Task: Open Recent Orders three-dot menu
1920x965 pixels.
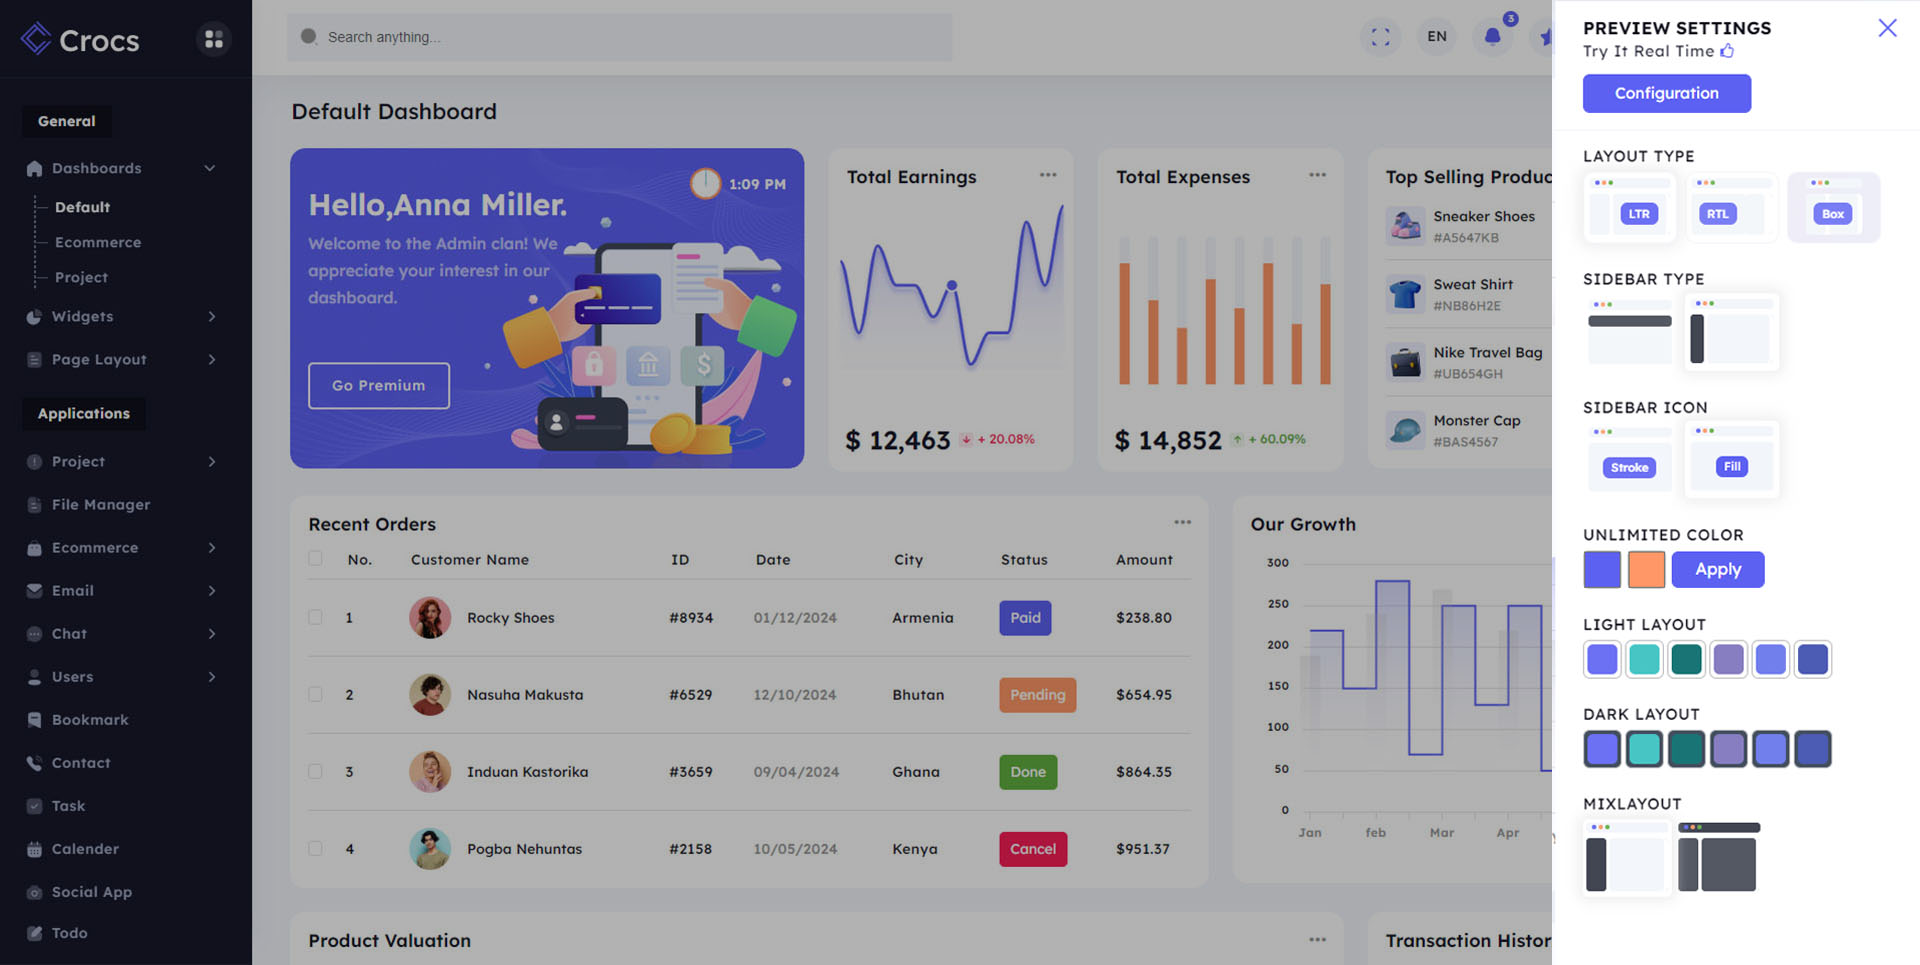Action: (1182, 522)
